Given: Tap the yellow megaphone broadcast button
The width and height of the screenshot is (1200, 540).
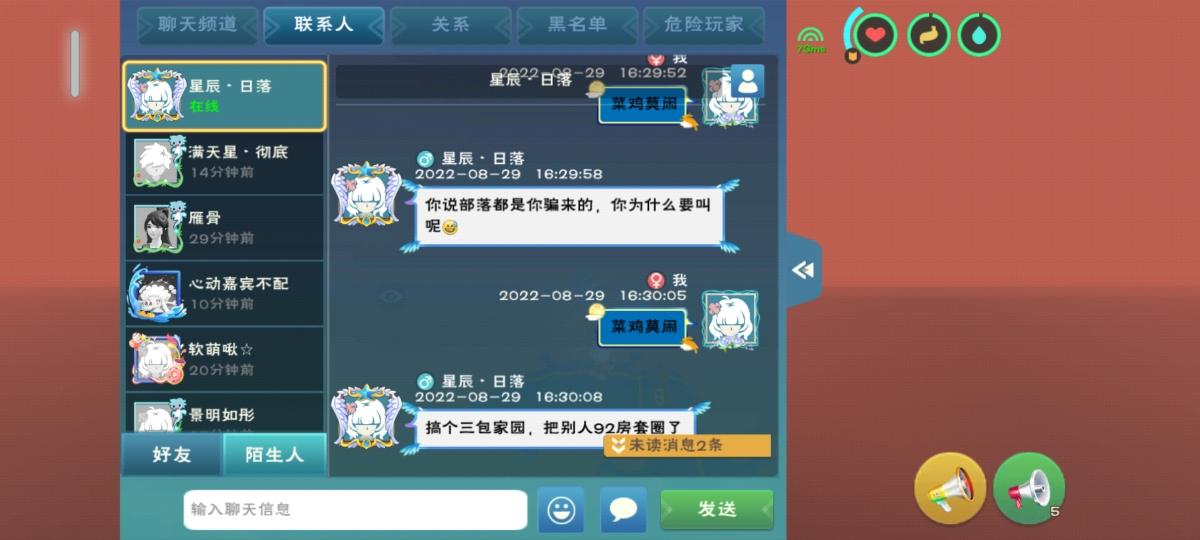Looking at the screenshot, I should pyautogui.click(x=950, y=488).
